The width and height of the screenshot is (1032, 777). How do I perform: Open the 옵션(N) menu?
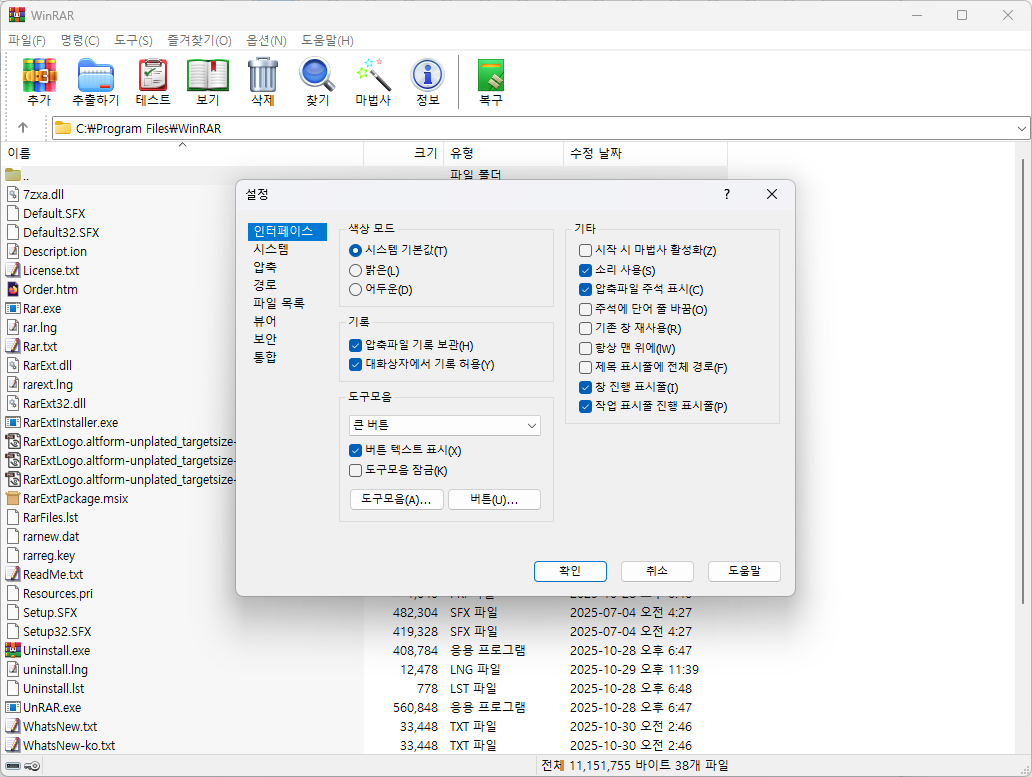(x=267, y=41)
